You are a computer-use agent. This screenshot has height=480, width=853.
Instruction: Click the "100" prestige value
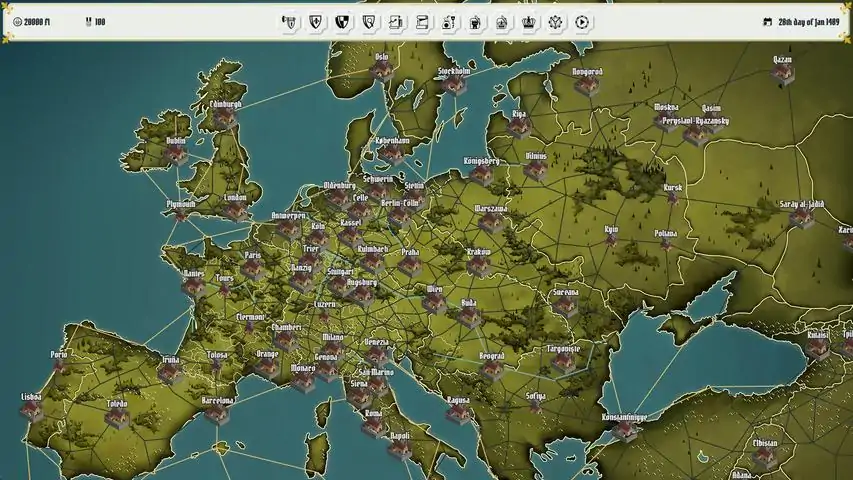[100, 22]
